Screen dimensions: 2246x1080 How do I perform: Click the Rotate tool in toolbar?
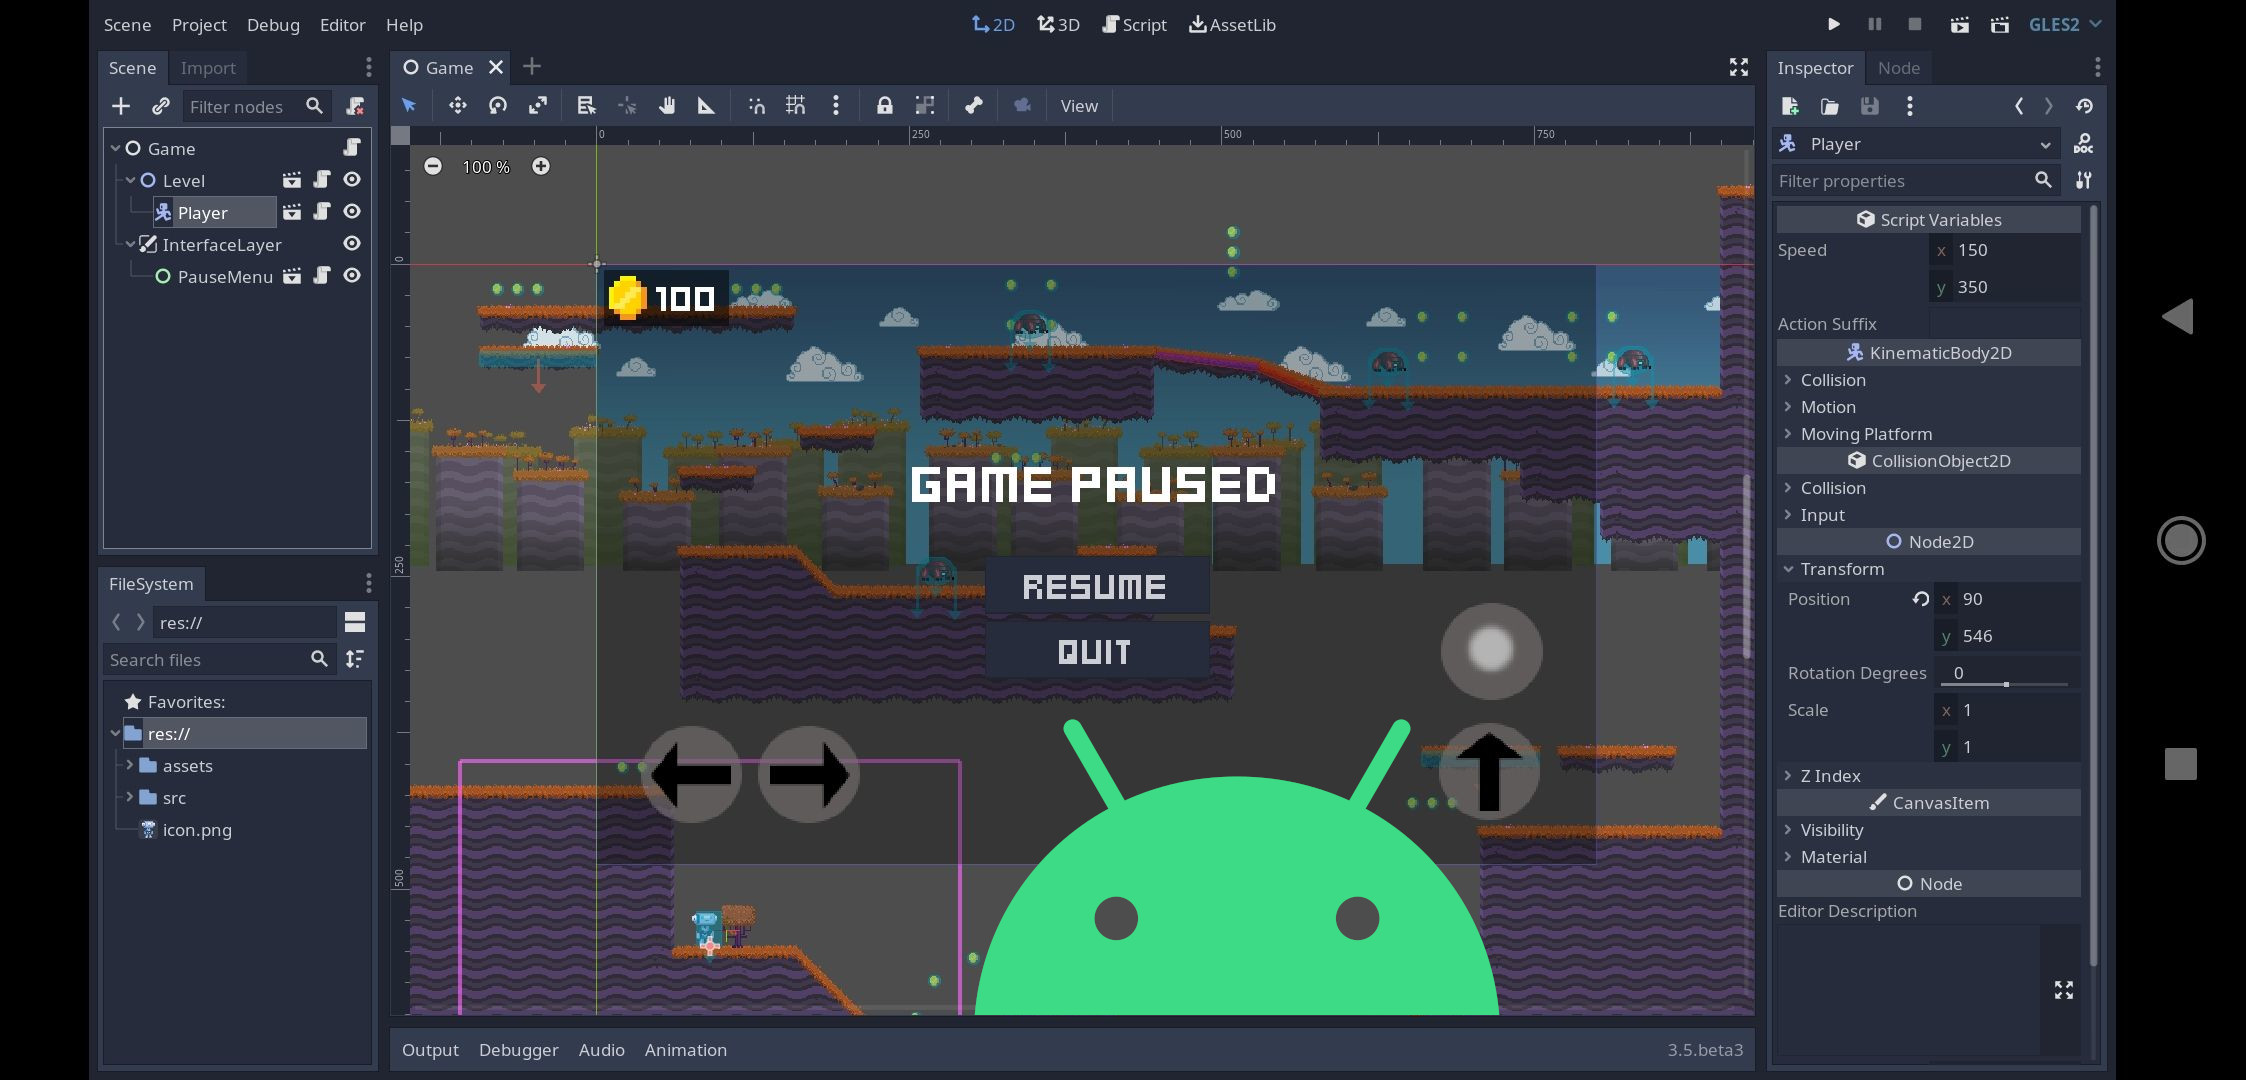pos(497,105)
